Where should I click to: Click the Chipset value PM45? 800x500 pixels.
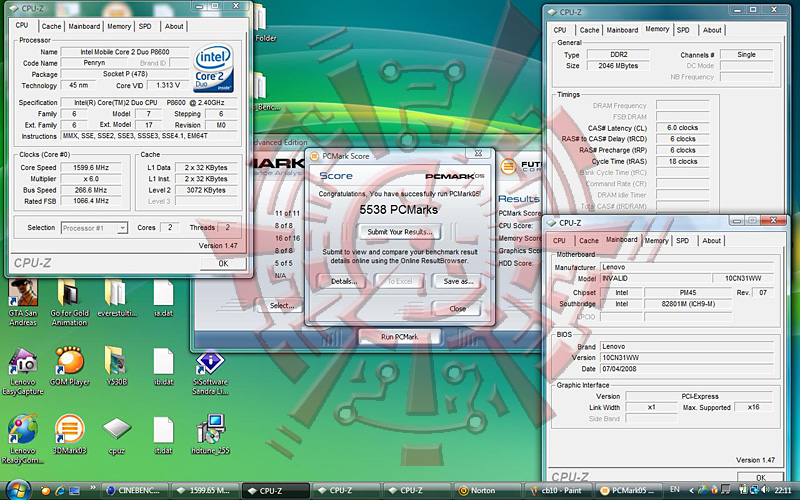pos(688,292)
